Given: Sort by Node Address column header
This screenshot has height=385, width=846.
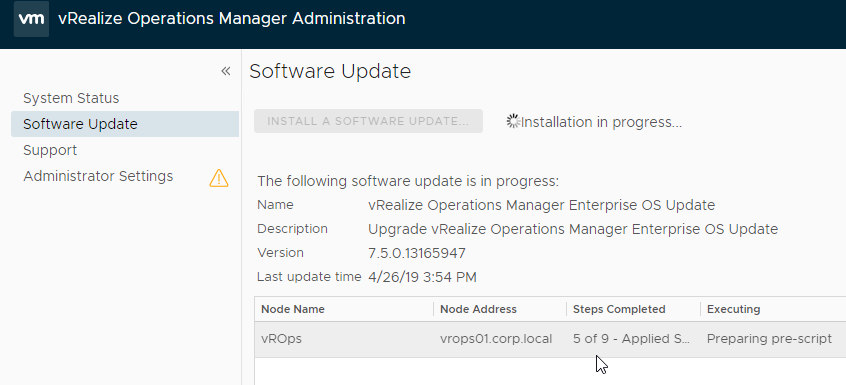Looking at the screenshot, I should click(x=479, y=309).
